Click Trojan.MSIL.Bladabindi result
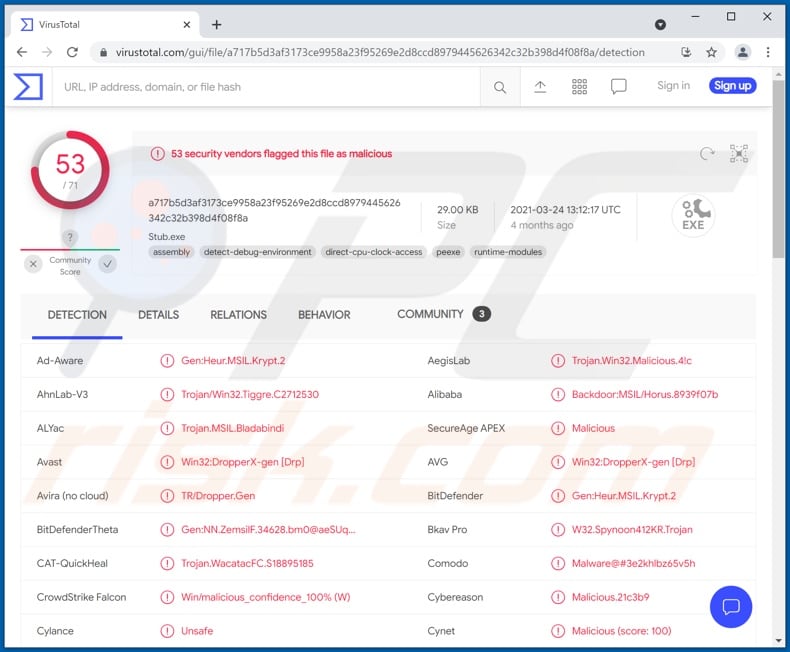Viewport: 790px width, 652px height. click(233, 428)
